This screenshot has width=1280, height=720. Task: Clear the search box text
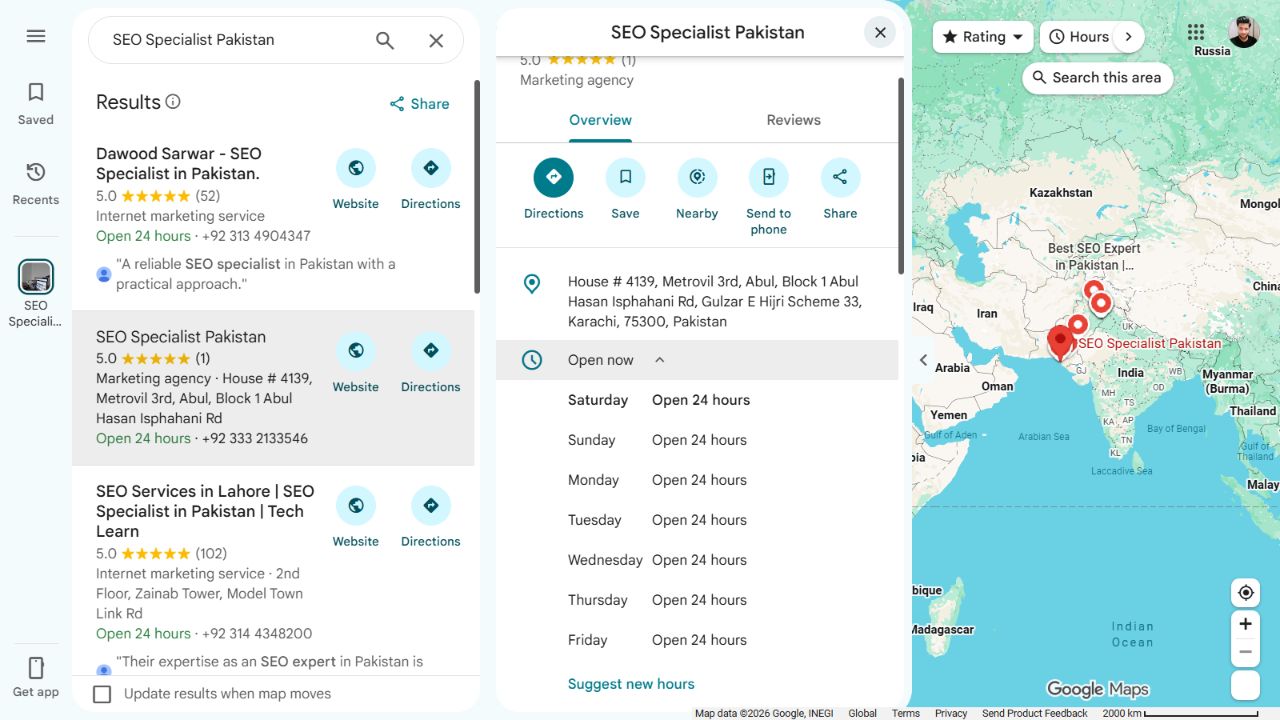(436, 40)
